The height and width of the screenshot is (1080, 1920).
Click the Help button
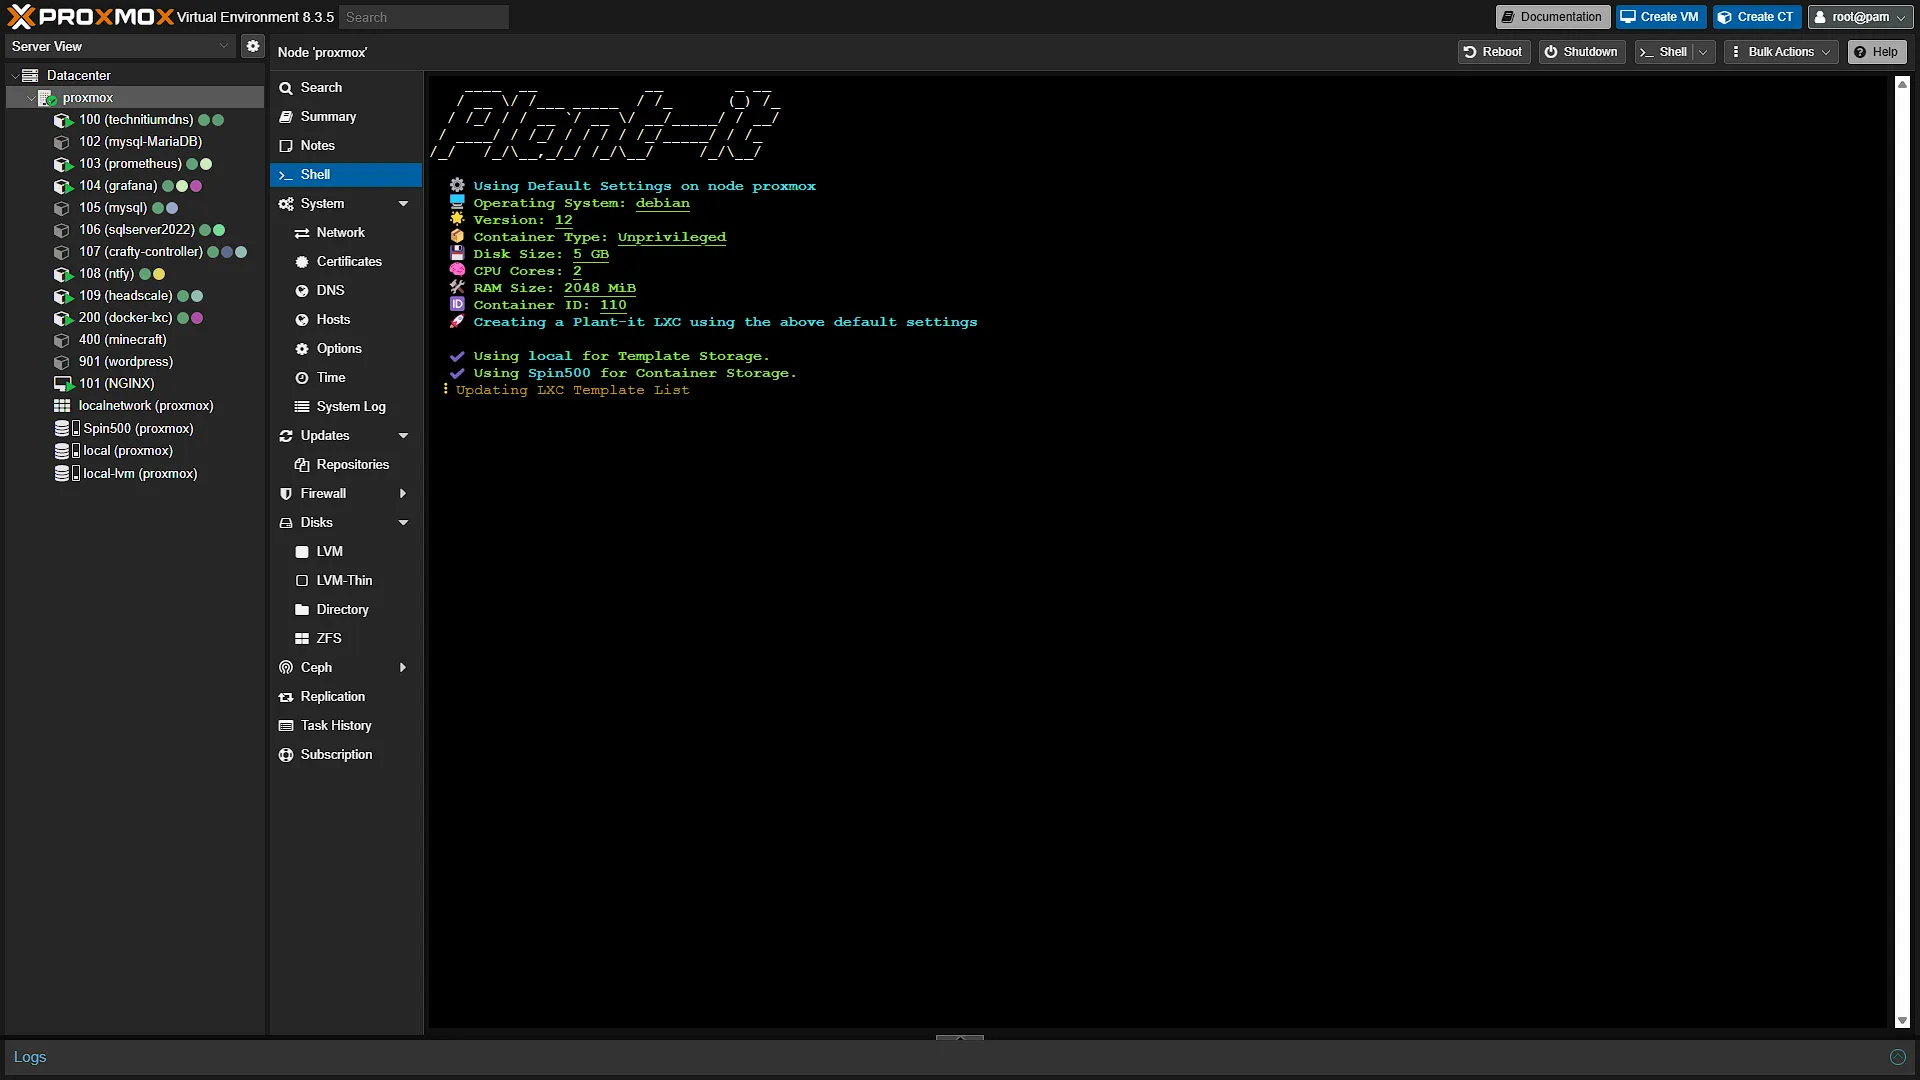(x=1876, y=52)
